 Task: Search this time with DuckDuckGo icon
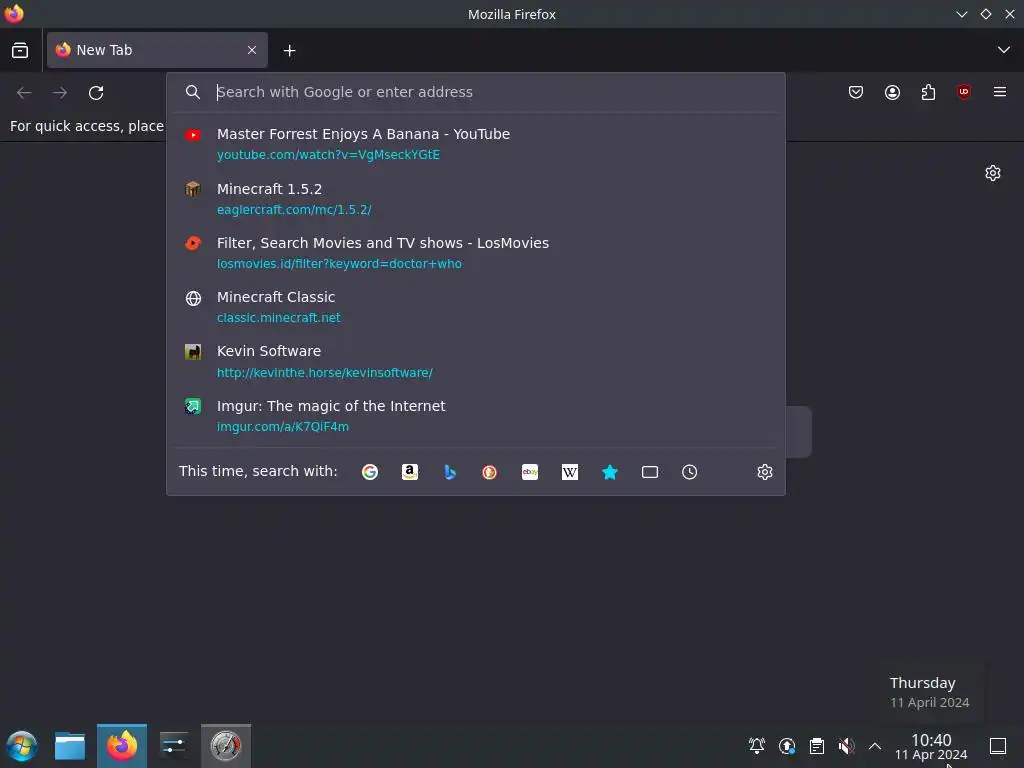[x=489, y=472]
